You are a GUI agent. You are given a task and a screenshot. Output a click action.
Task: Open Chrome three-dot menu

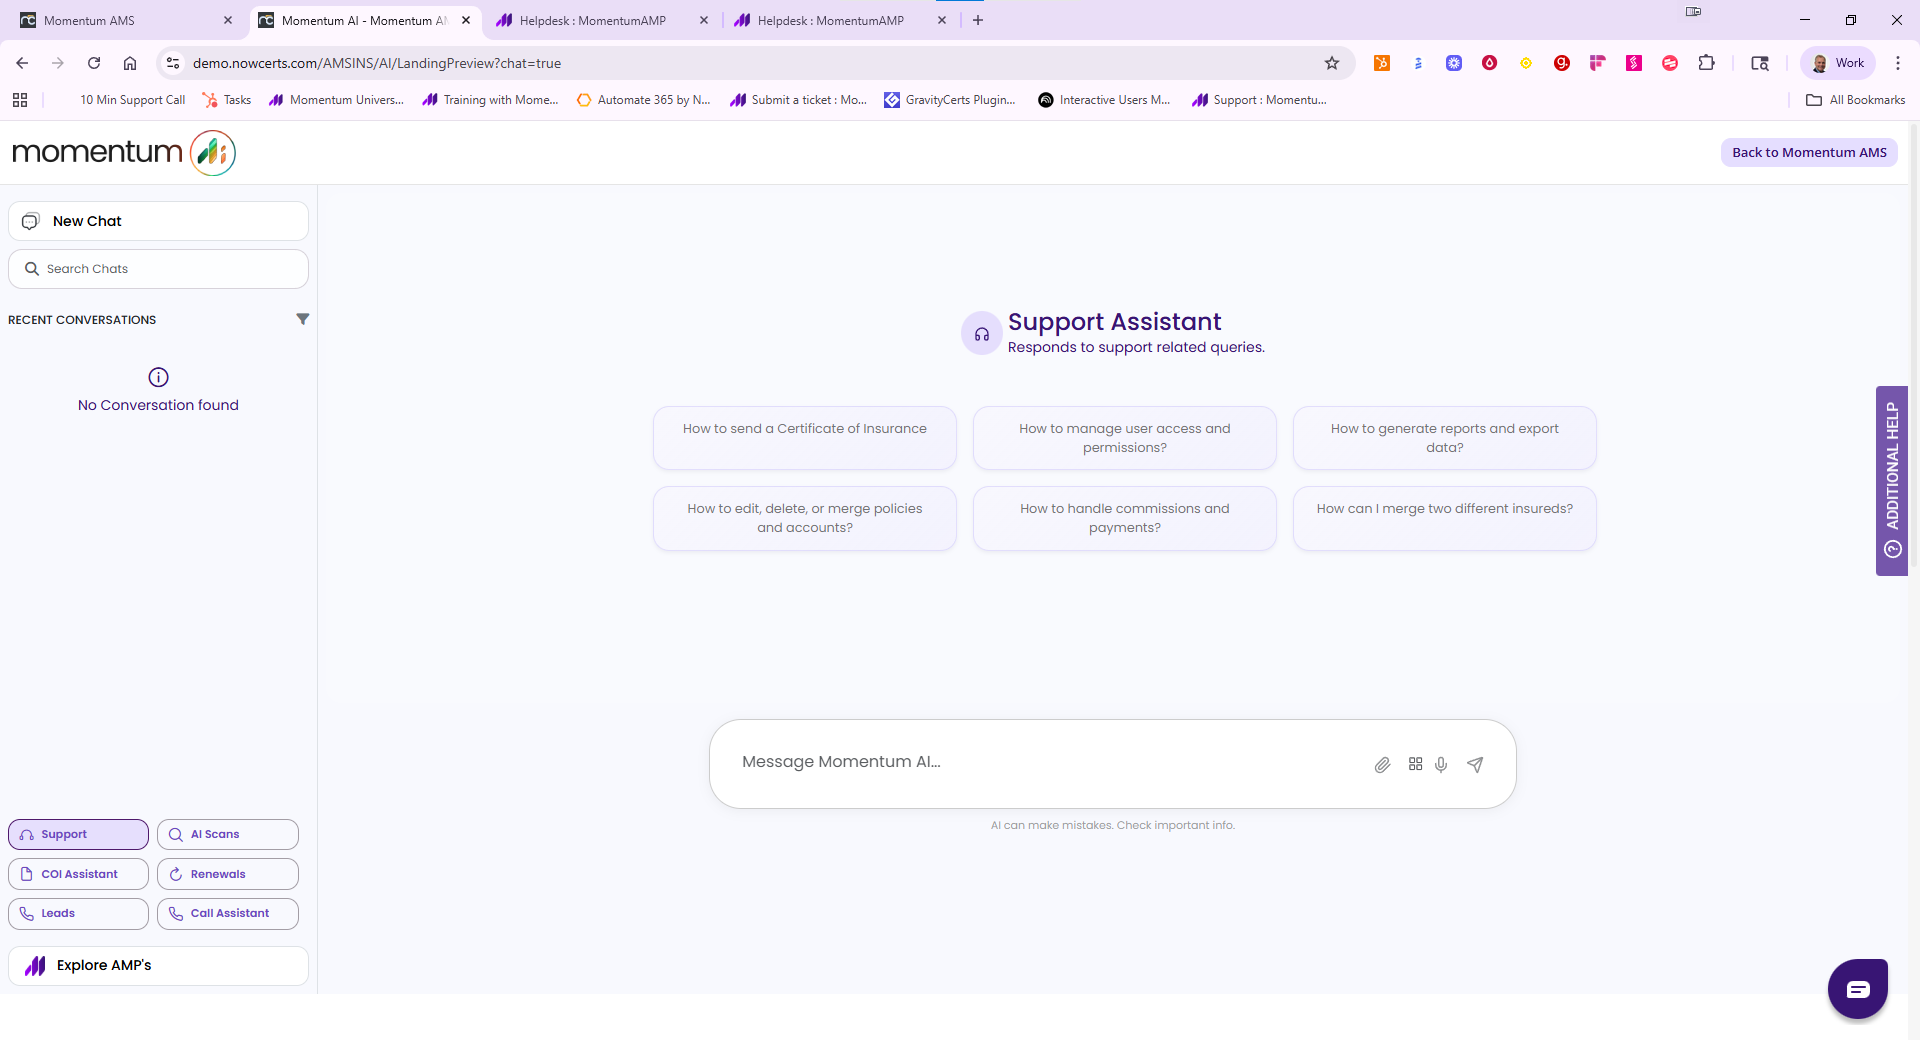[1898, 63]
